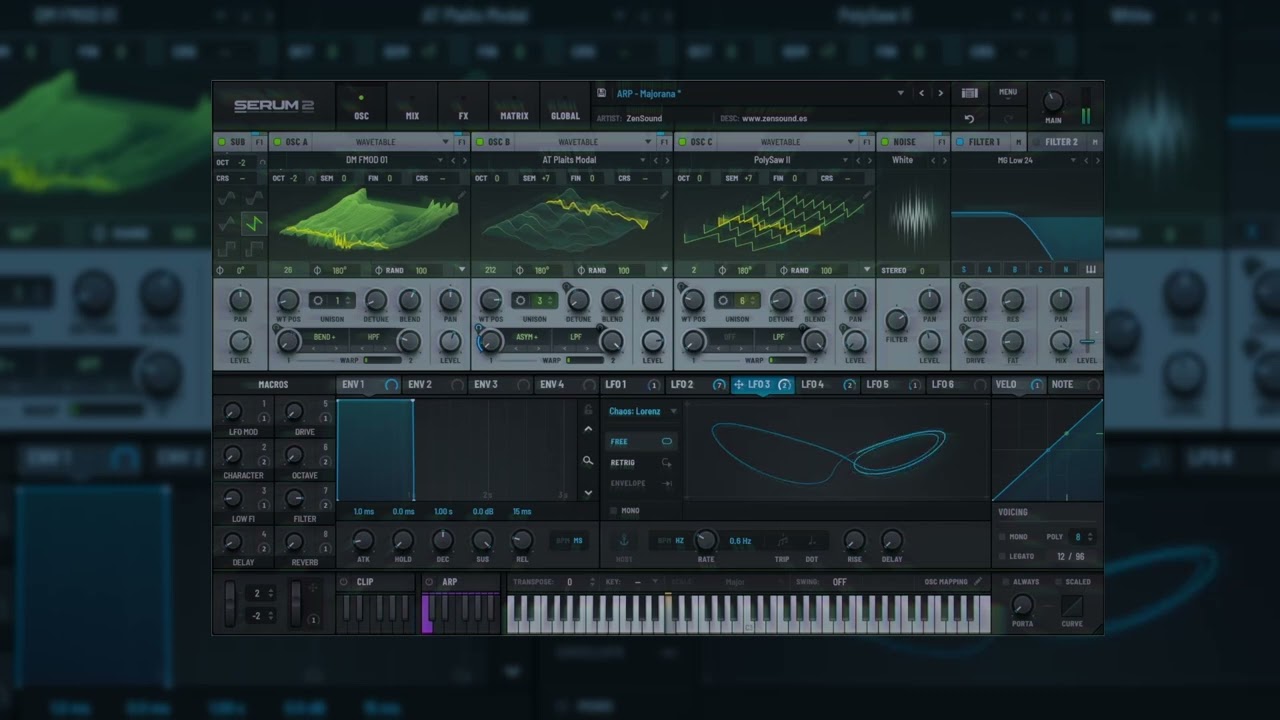Click the envelope zoom magnifier icon

tap(588, 461)
